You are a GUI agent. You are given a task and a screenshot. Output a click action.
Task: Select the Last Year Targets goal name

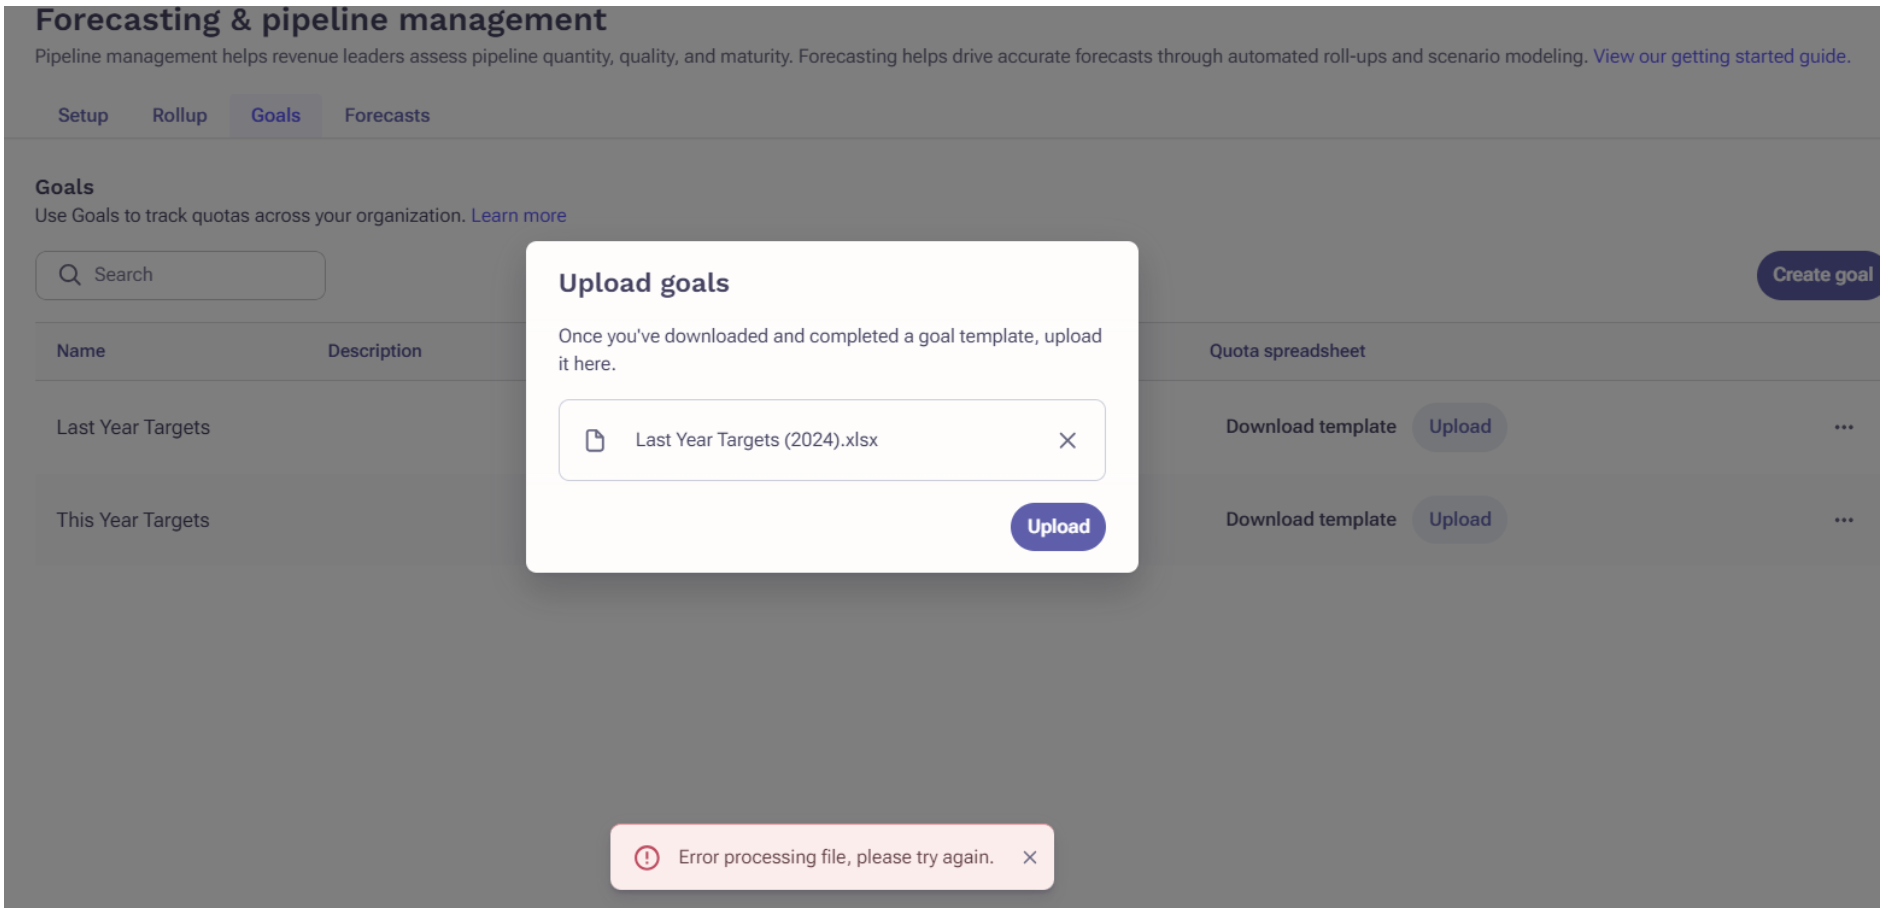[133, 427]
